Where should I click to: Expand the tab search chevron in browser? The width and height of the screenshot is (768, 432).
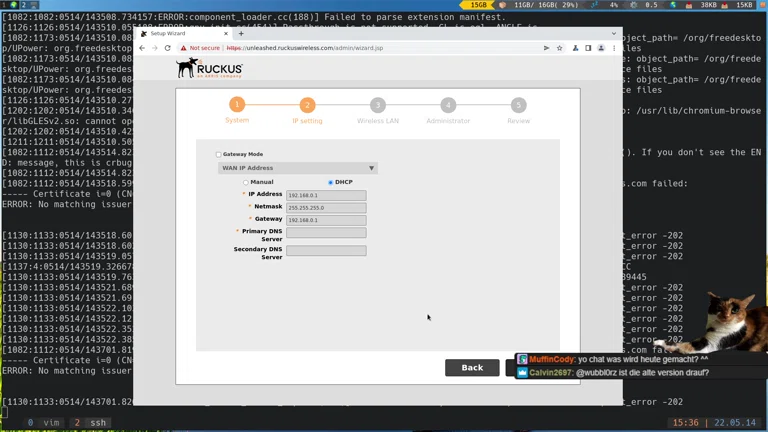(614, 33)
